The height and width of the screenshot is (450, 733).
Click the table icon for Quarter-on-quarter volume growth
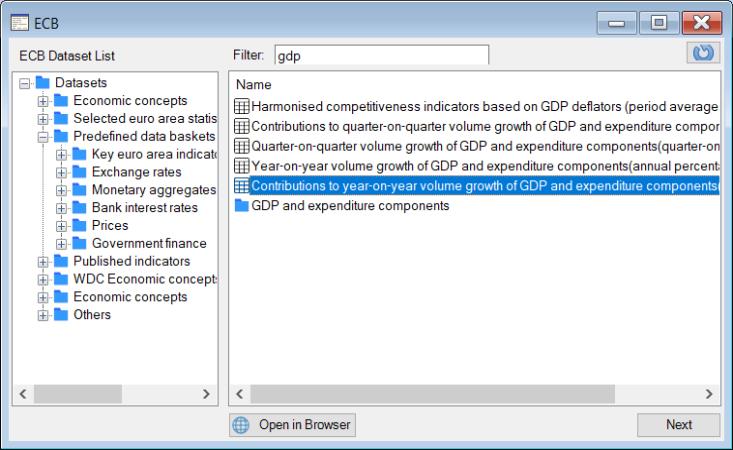[x=241, y=146]
